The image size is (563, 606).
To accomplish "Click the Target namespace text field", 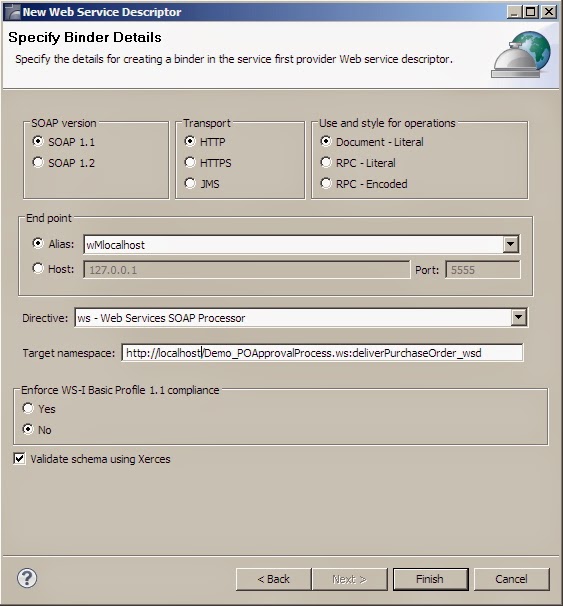I will [x=322, y=353].
